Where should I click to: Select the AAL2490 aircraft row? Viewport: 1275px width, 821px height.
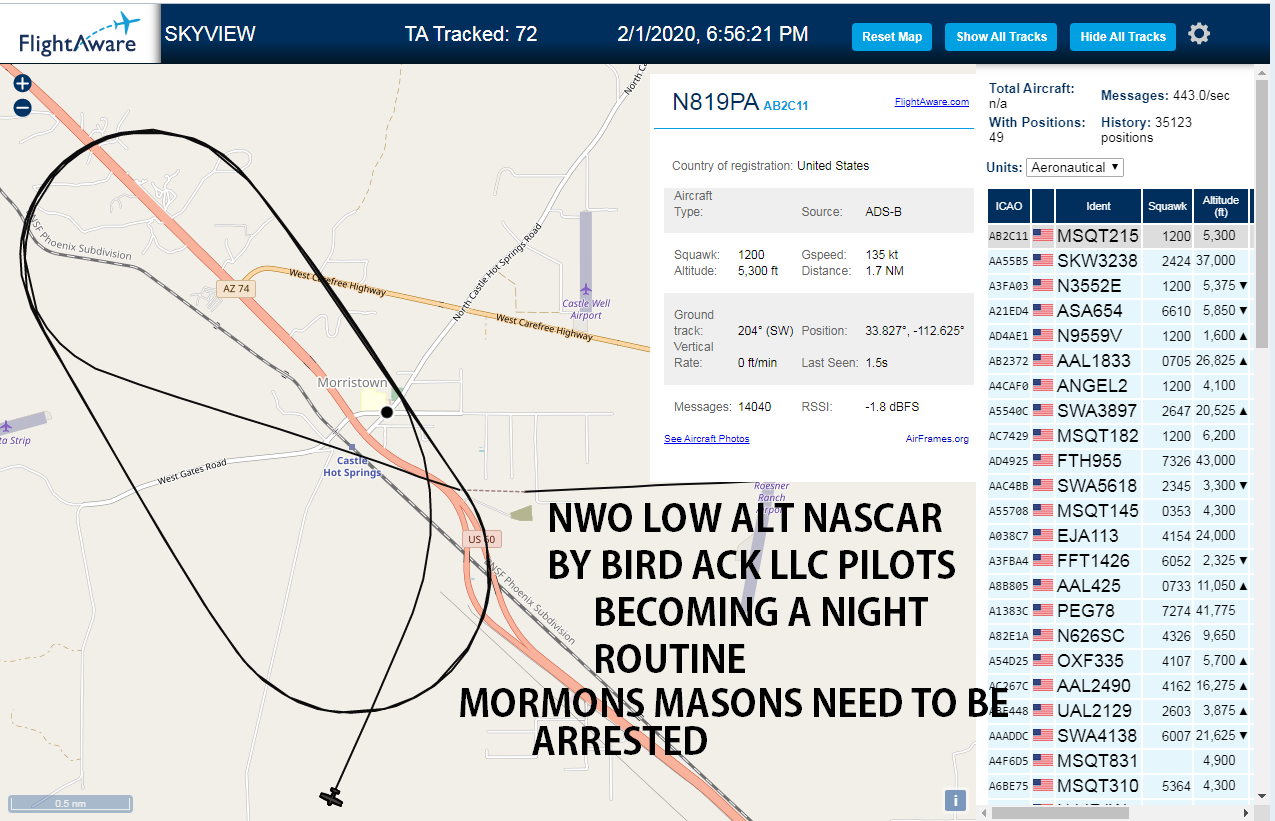click(x=1119, y=686)
